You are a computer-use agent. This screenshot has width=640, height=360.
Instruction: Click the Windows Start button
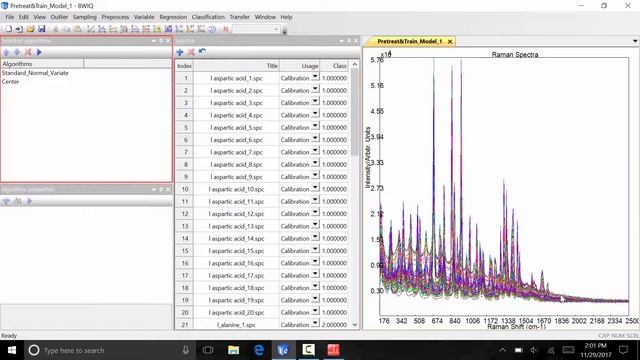(x=12, y=350)
